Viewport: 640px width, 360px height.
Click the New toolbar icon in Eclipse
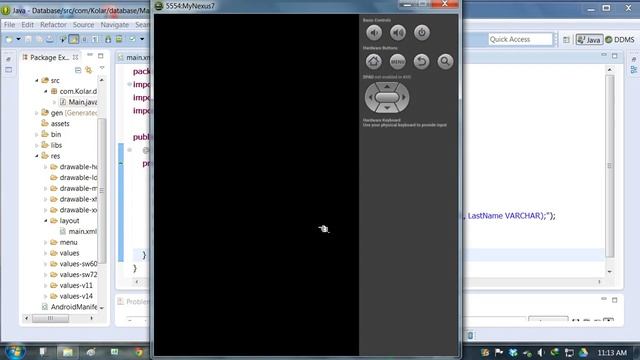pyautogui.click(x=9, y=39)
